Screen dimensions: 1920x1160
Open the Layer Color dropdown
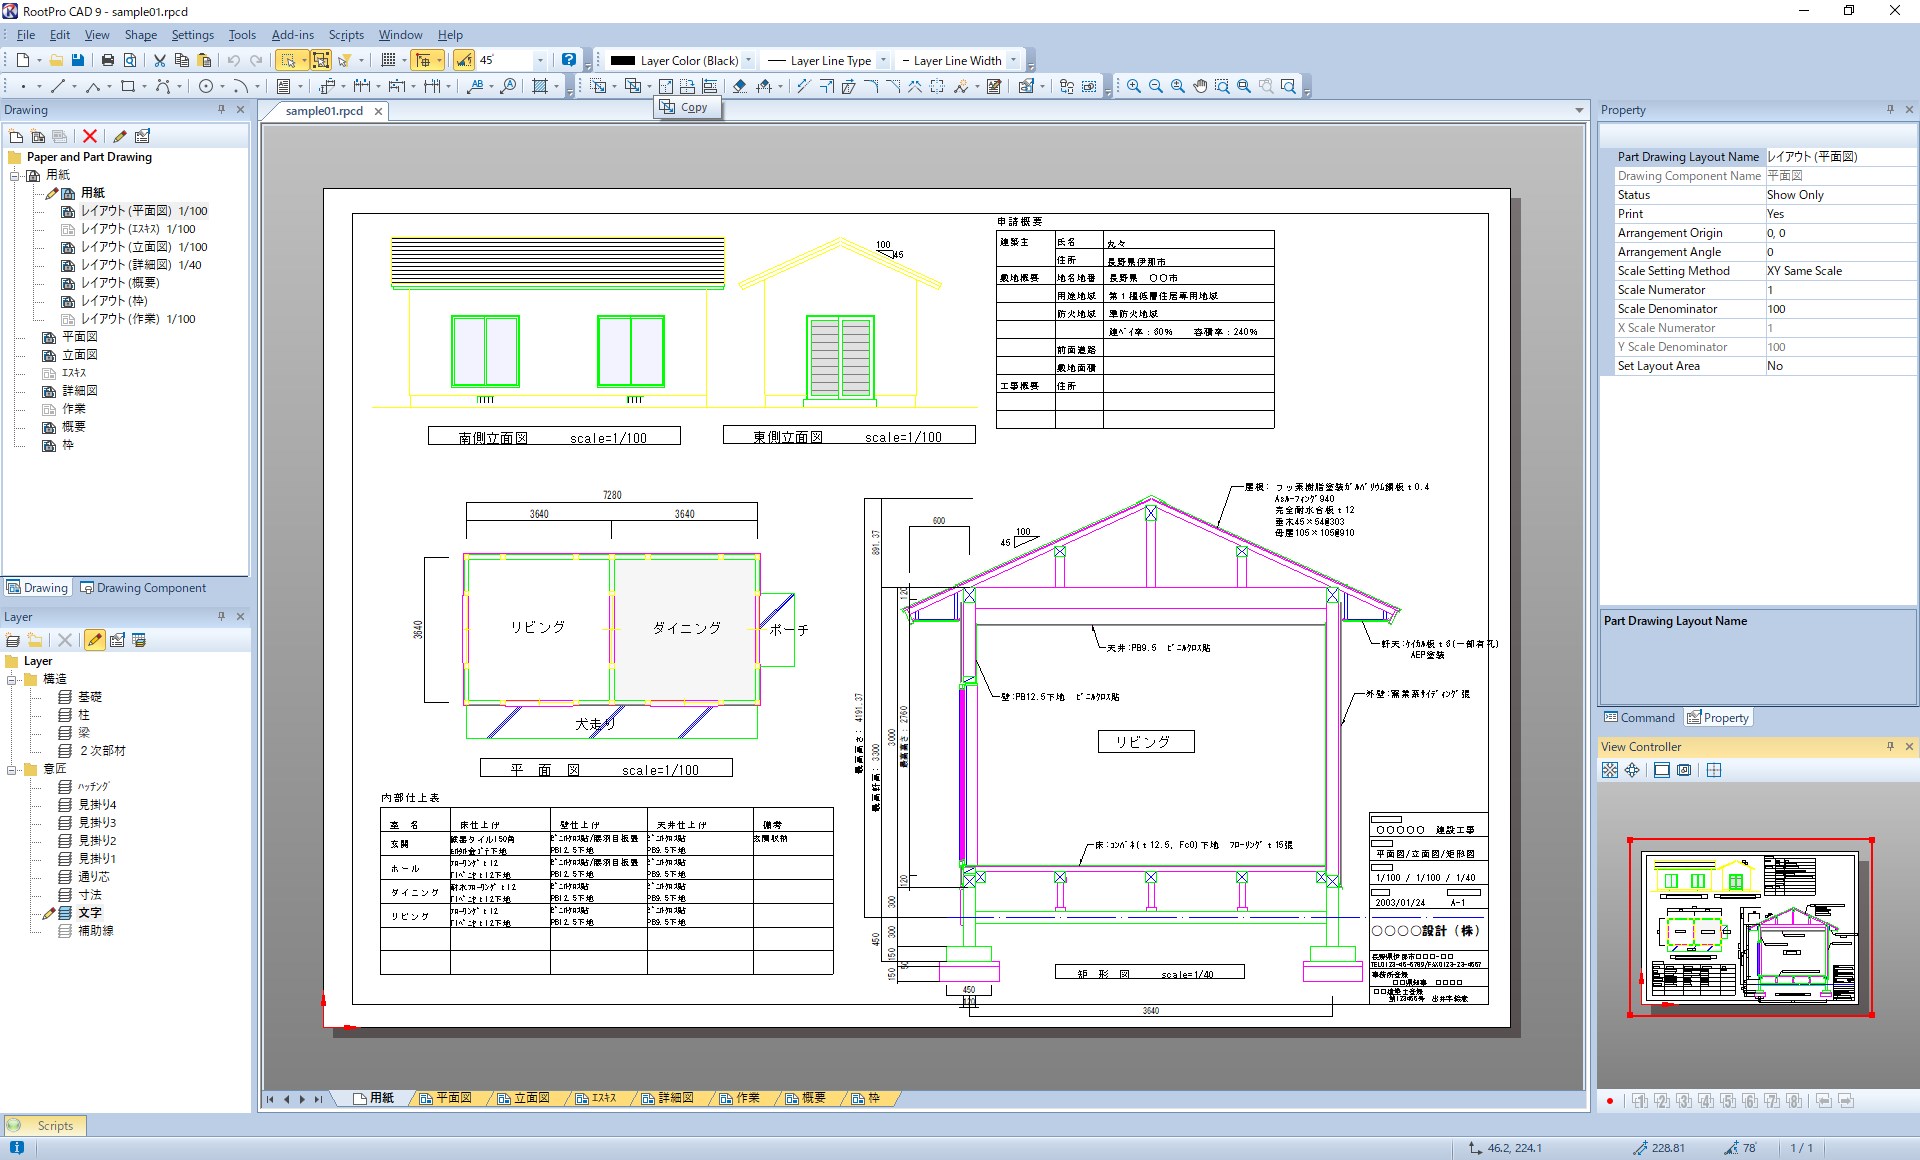tap(748, 60)
